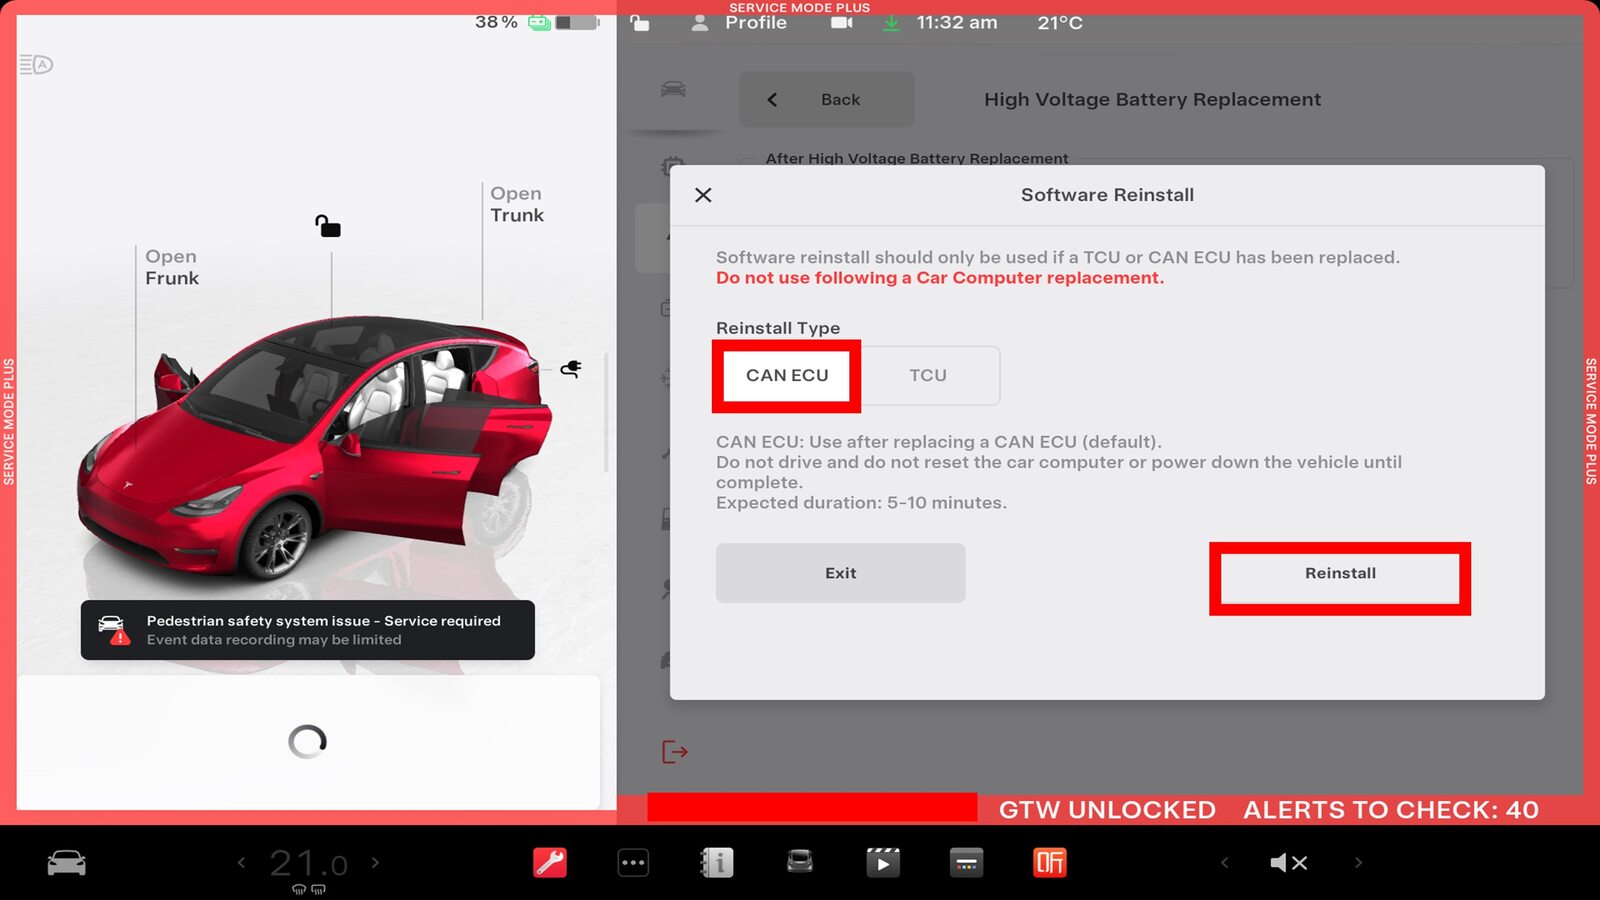Close the Software Reinstall dialog

[x=703, y=195]
